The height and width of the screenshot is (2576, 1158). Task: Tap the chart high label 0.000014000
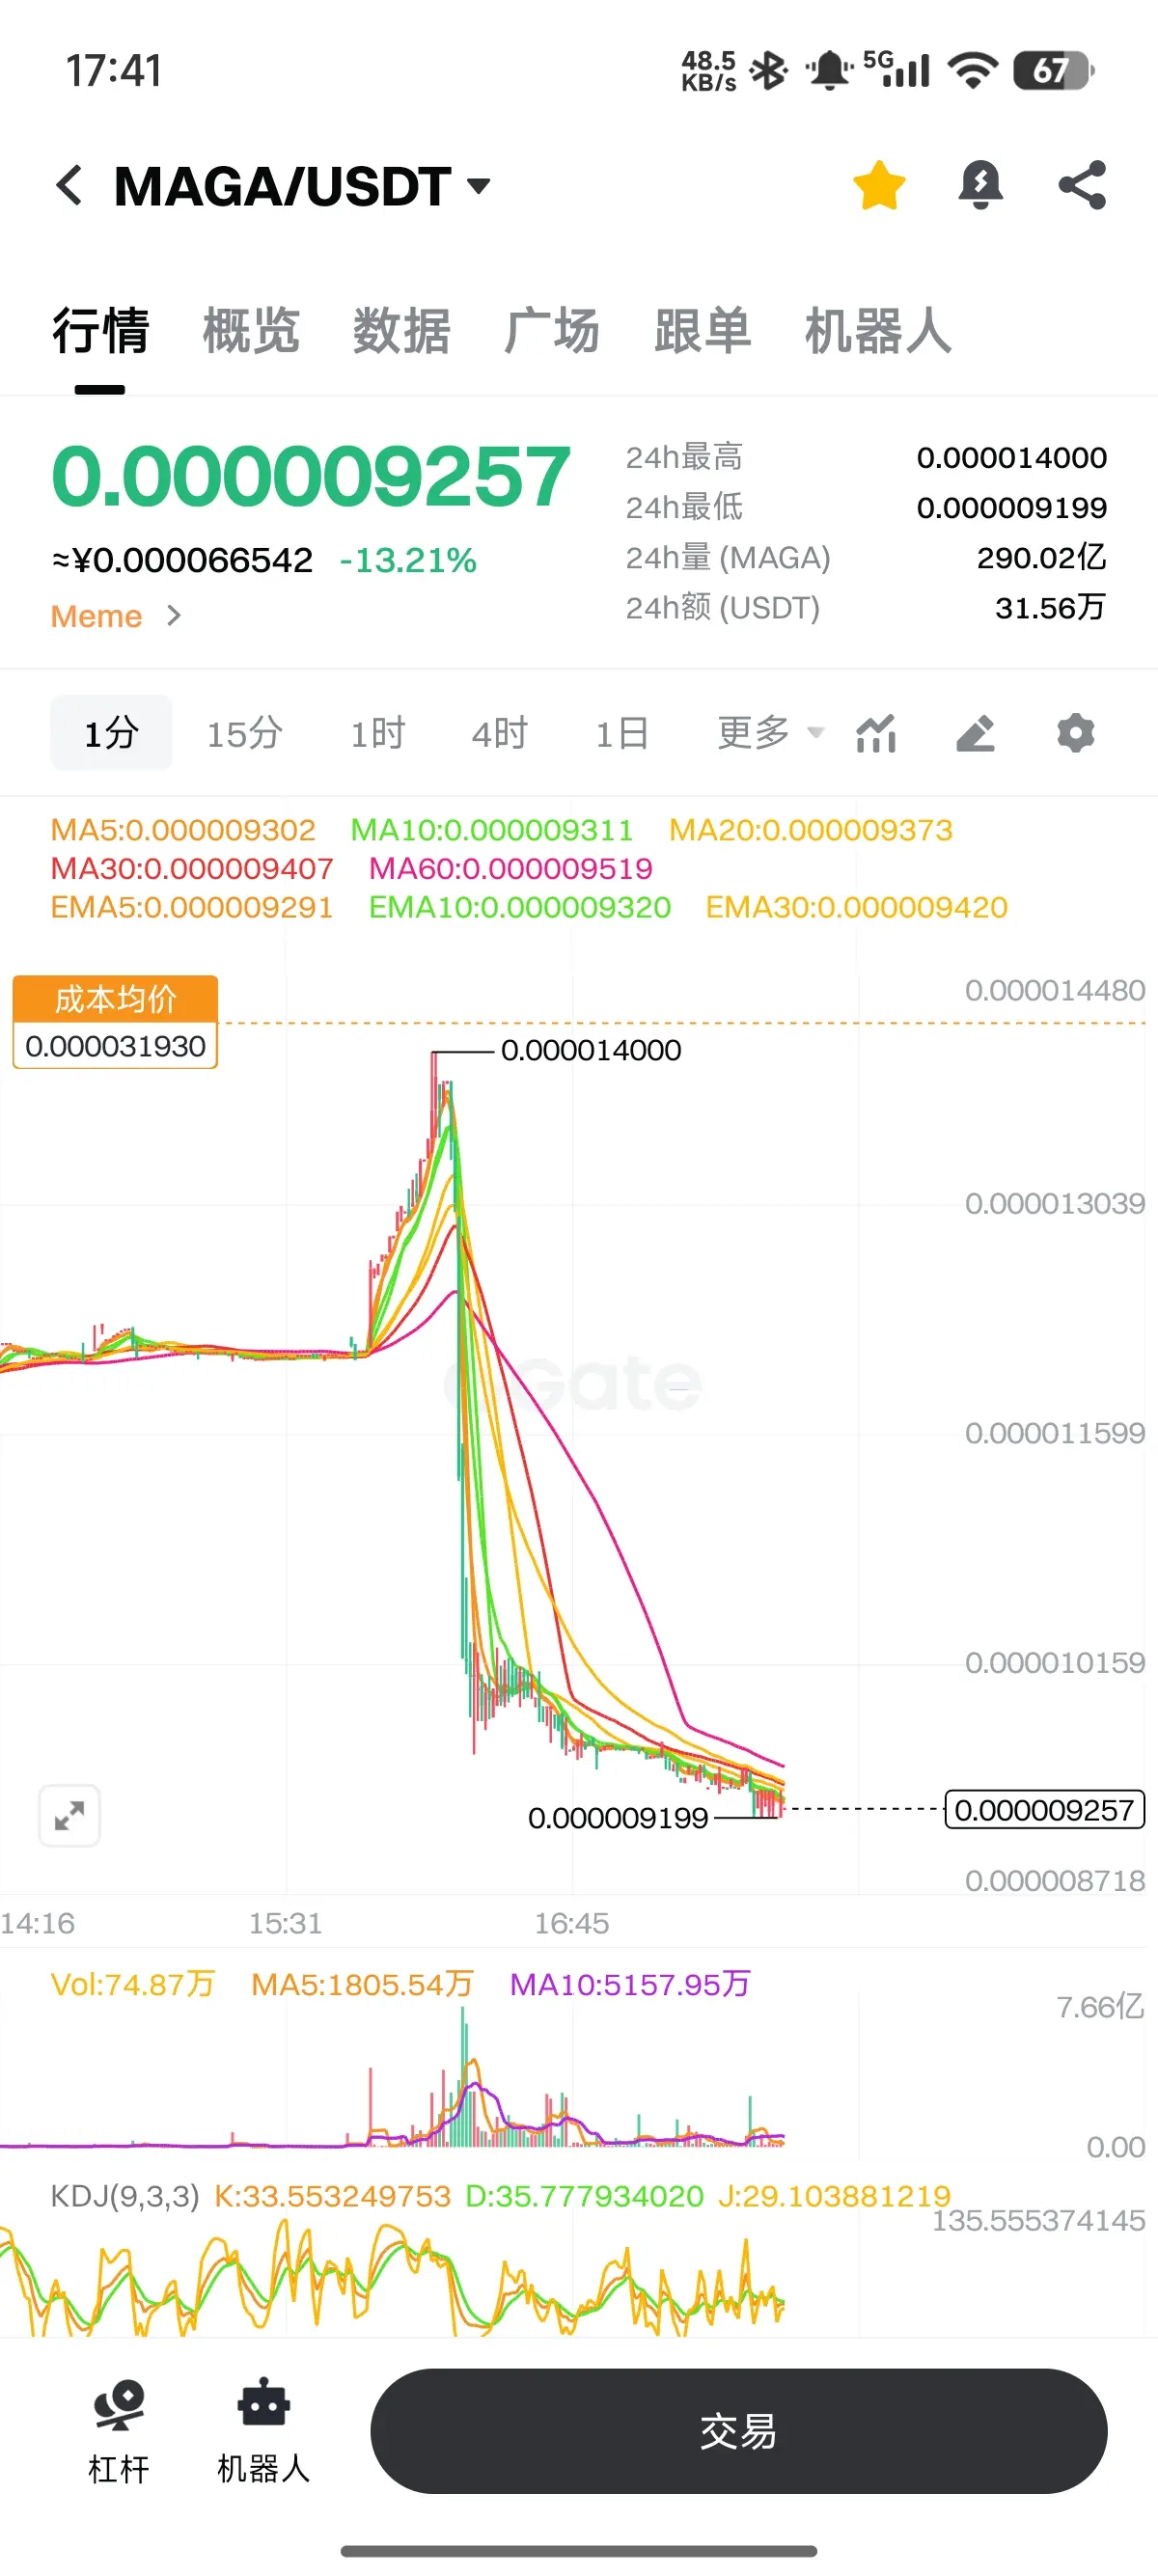click(x=591, y=1050)
